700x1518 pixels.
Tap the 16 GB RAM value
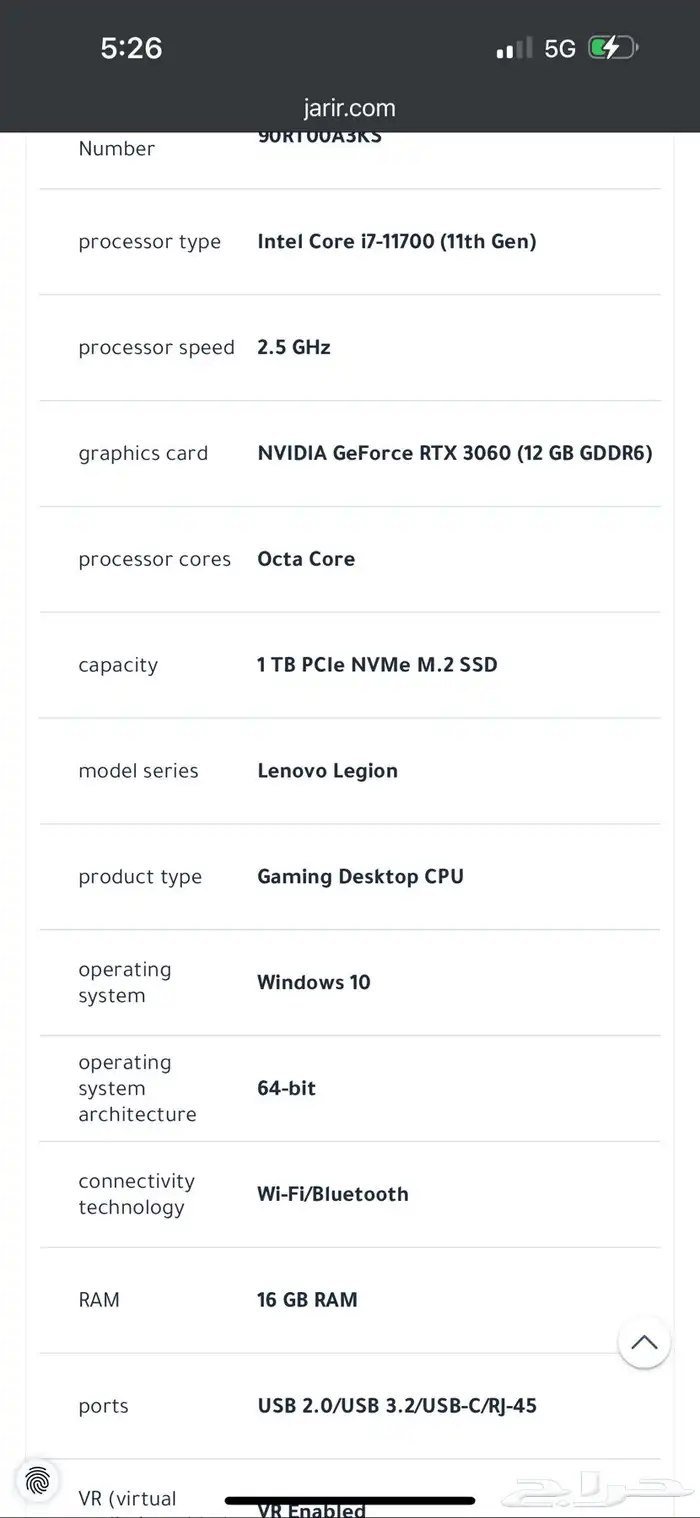coord(307,1300)
